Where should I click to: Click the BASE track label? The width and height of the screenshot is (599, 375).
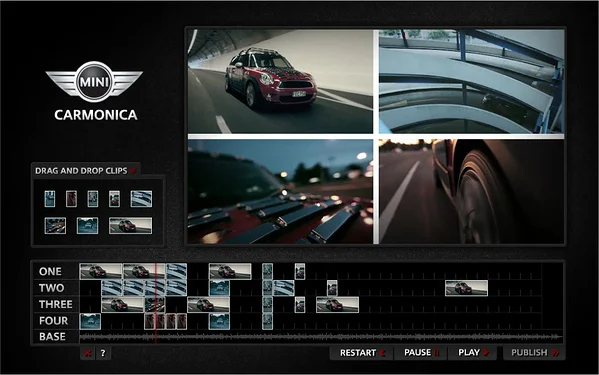pos(52,337)
